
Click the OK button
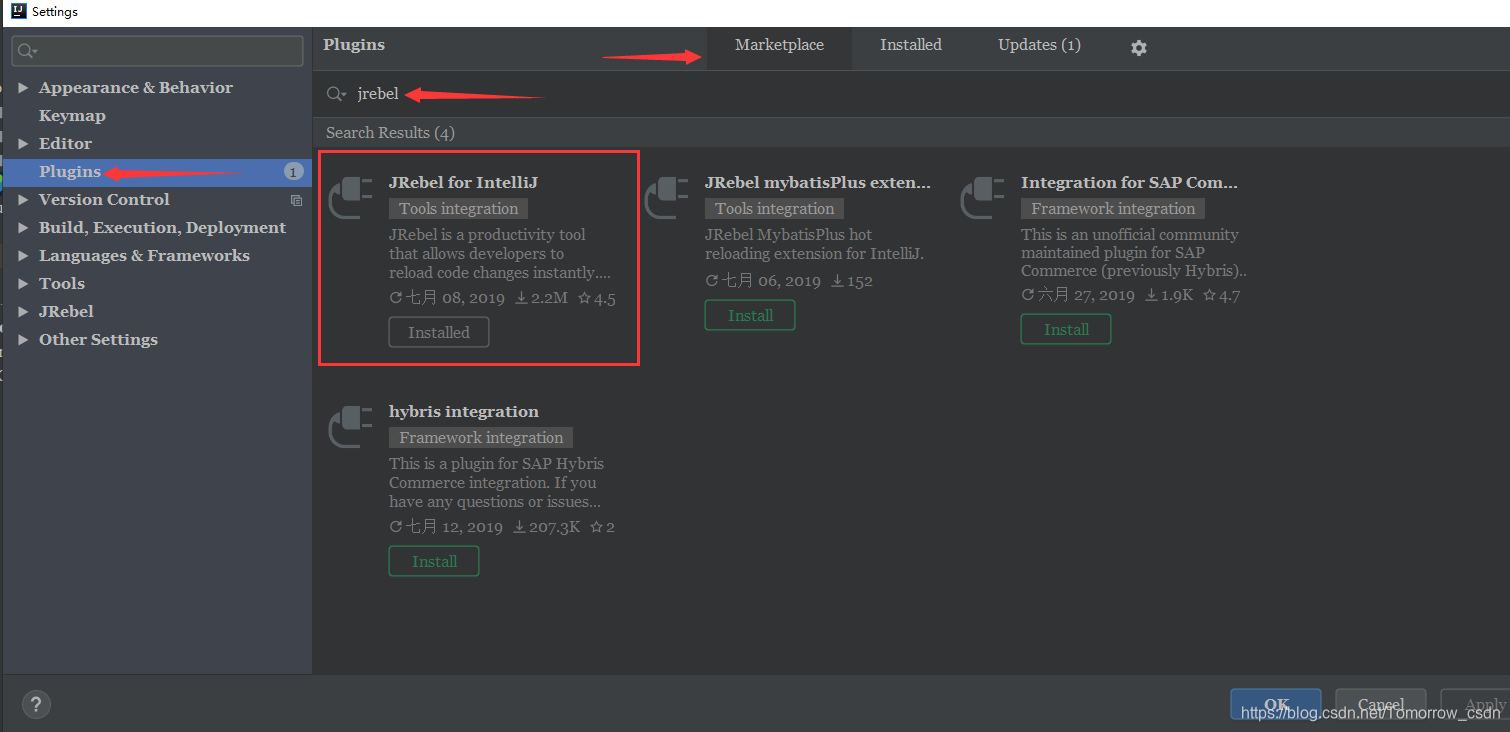click(x=1276, y=704)
